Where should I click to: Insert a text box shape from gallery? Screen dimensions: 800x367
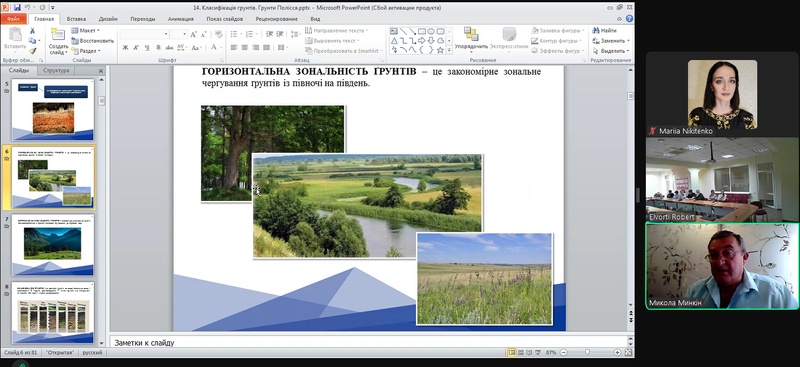(394, 31)
